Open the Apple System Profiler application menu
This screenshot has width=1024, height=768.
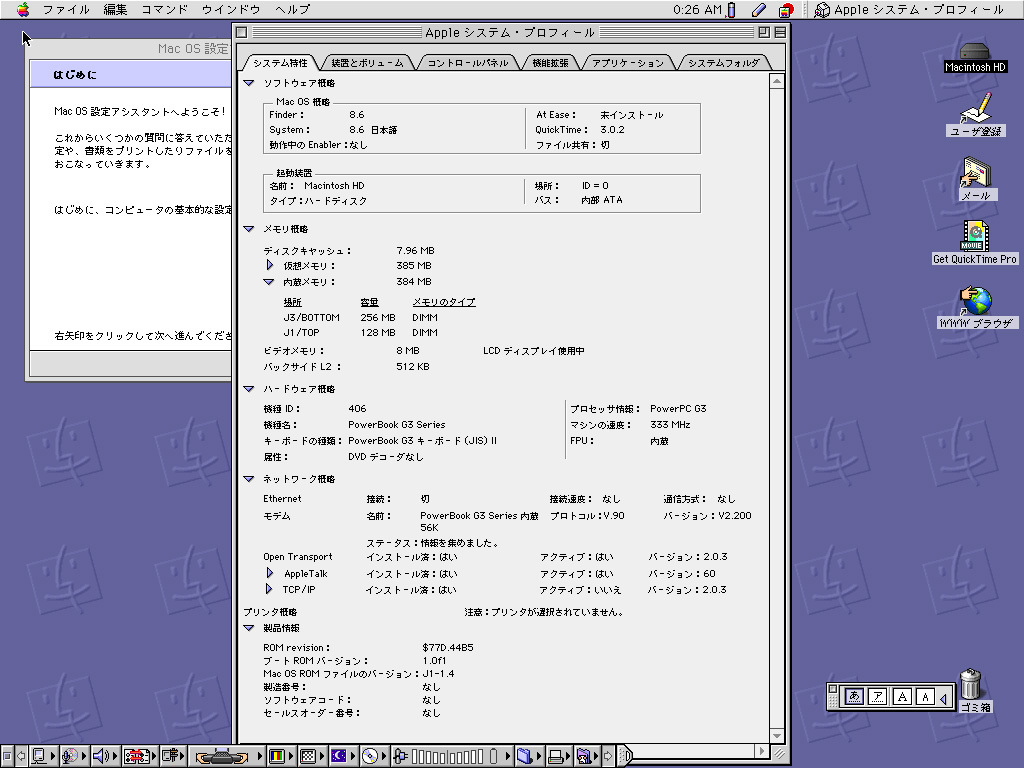[909, 9]
